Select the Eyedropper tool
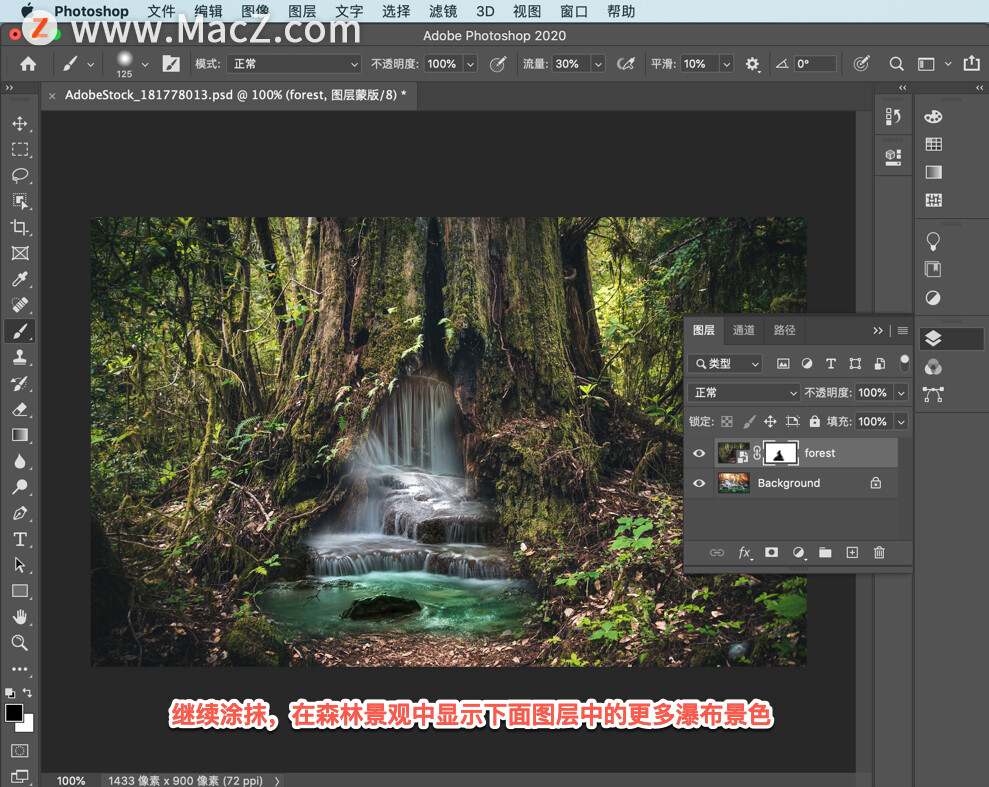Viewport: 989px width, 787px height. (x=19, y=279)
